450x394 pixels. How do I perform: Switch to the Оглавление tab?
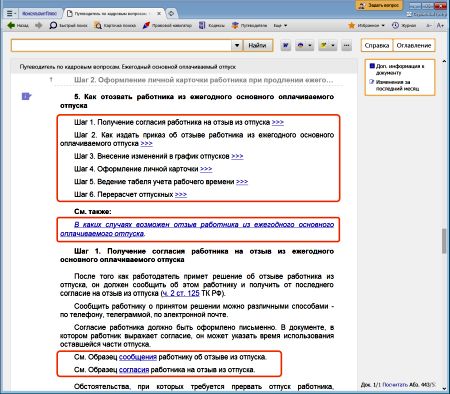(x=414, y=46)
